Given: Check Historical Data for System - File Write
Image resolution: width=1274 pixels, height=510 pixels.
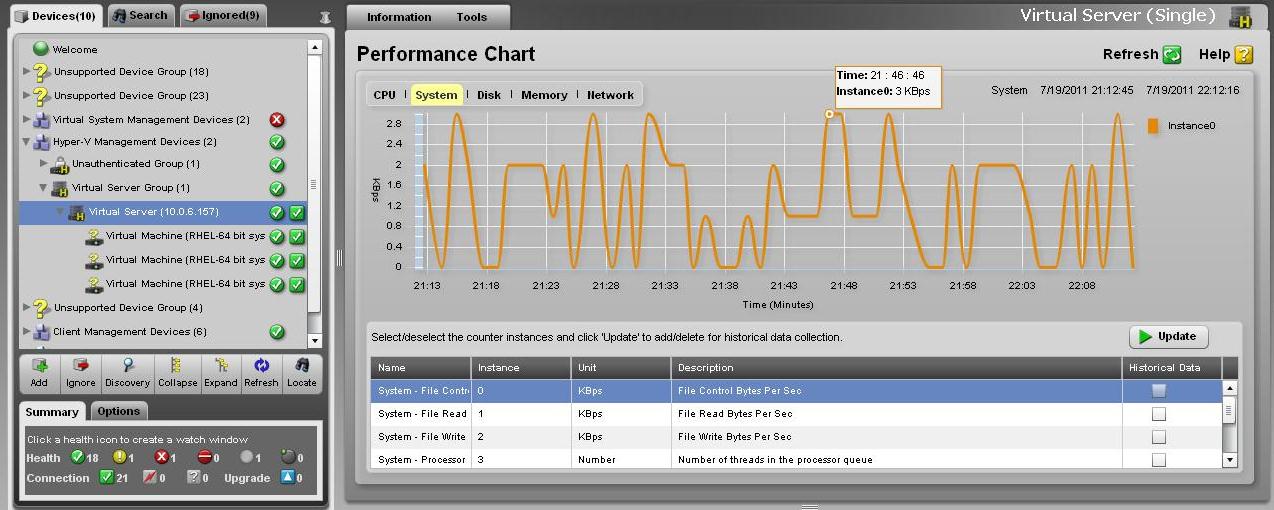Looking at the screenshot, I should click(1159, 437).
